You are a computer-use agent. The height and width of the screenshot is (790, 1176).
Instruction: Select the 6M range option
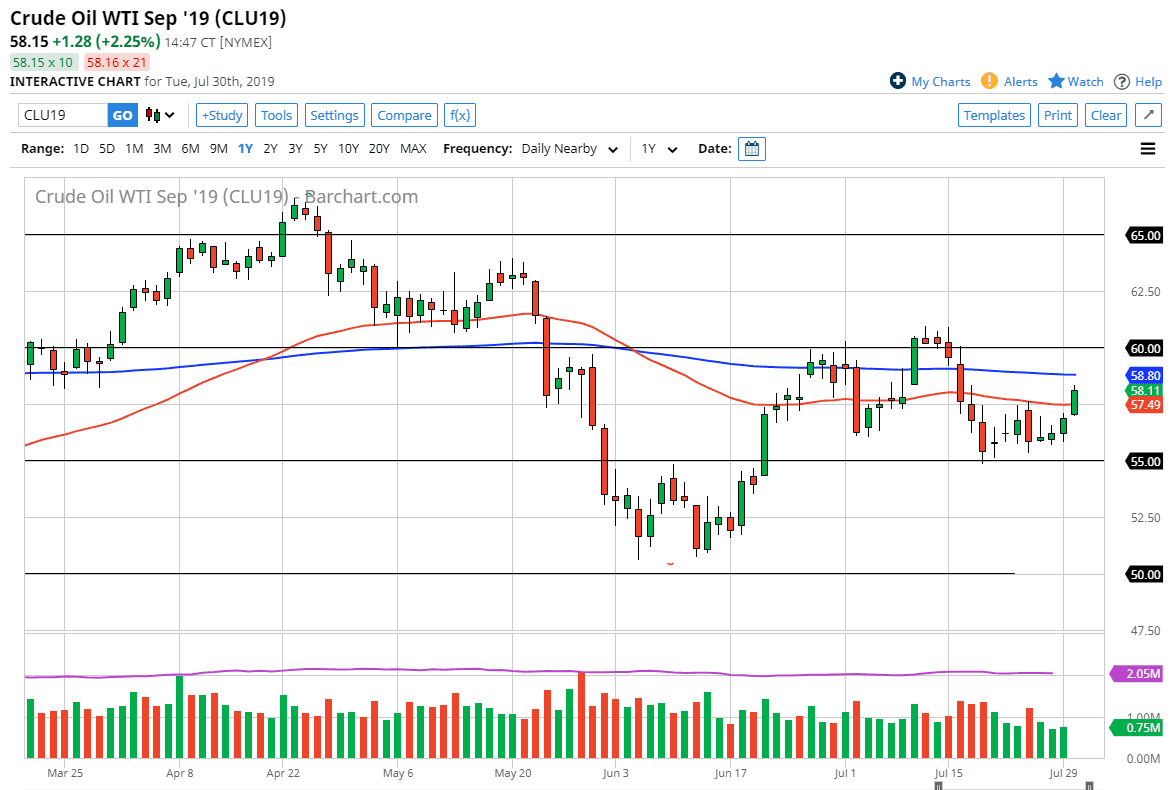pos(190,149)
